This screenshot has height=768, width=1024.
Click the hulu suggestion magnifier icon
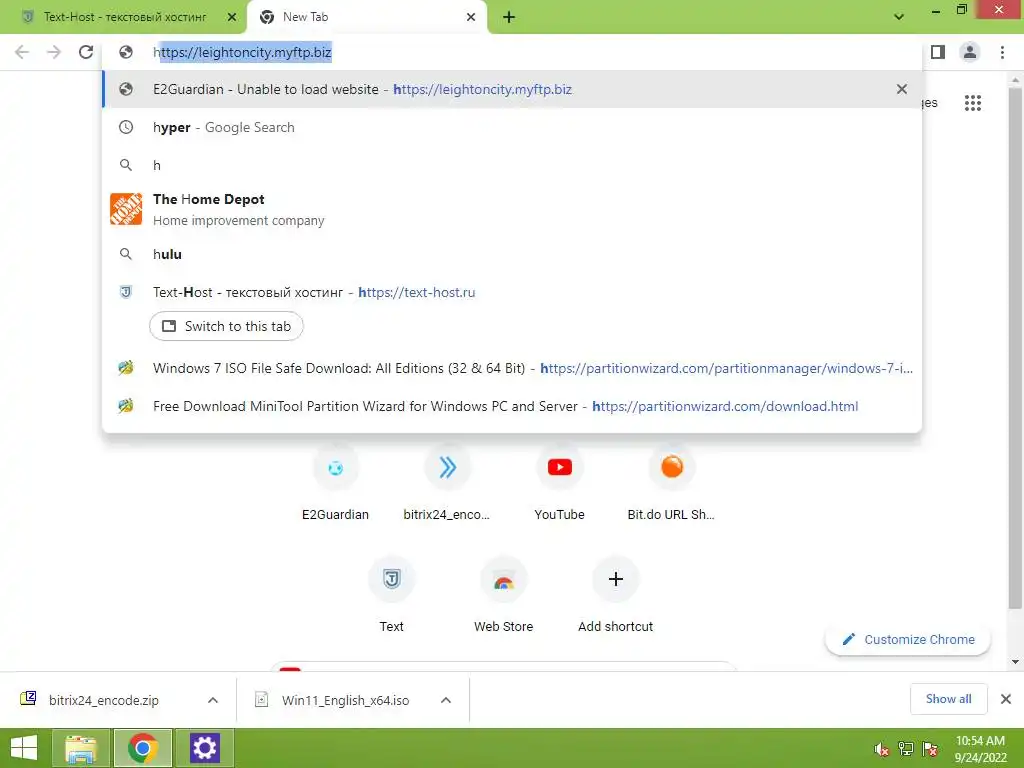point(126,254)
